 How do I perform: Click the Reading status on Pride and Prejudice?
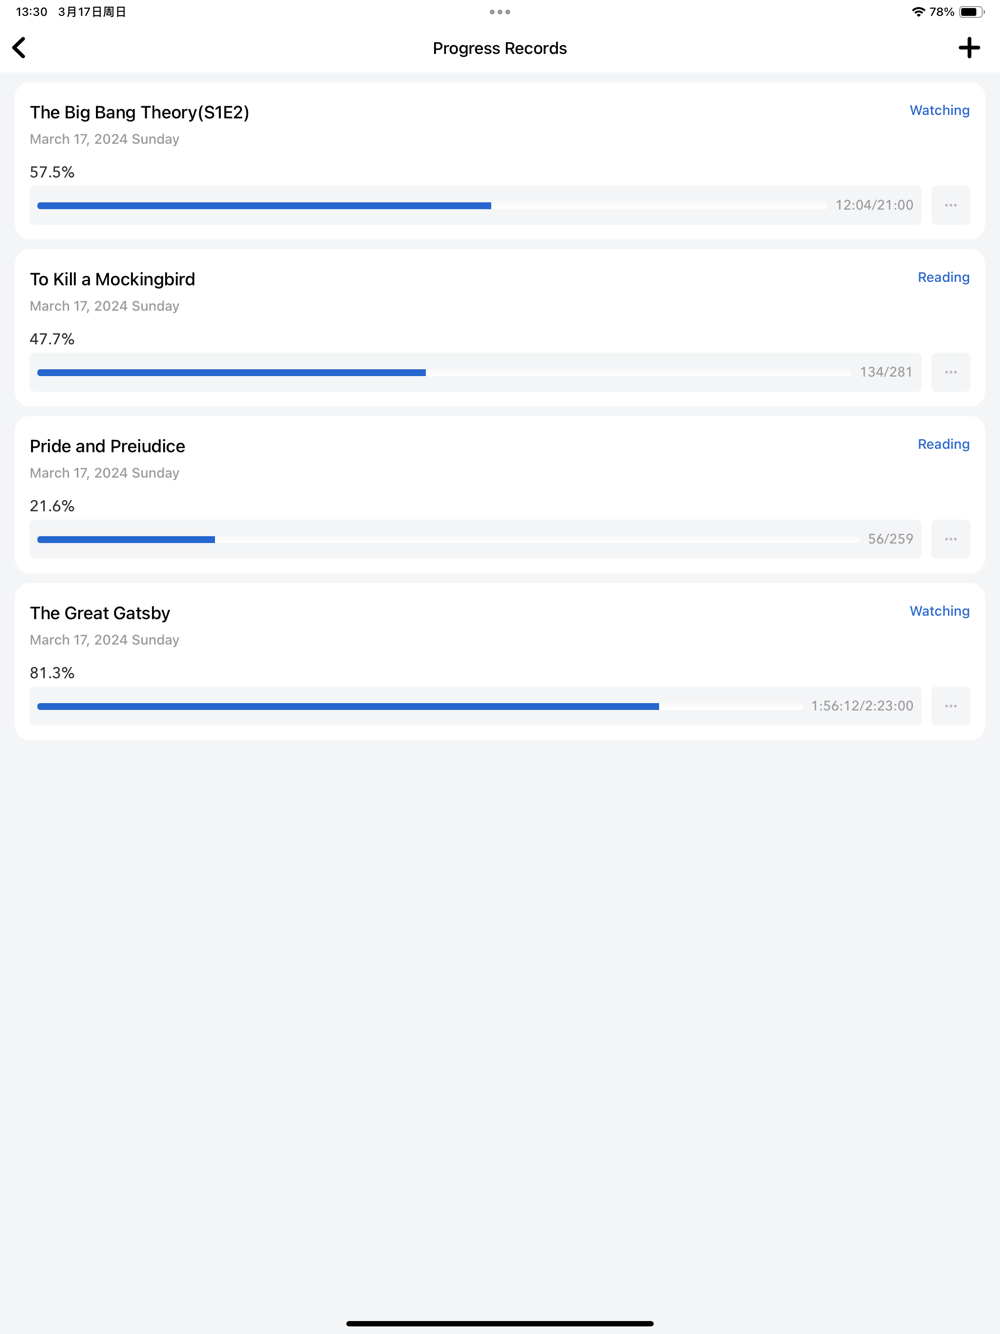point(943,444)
